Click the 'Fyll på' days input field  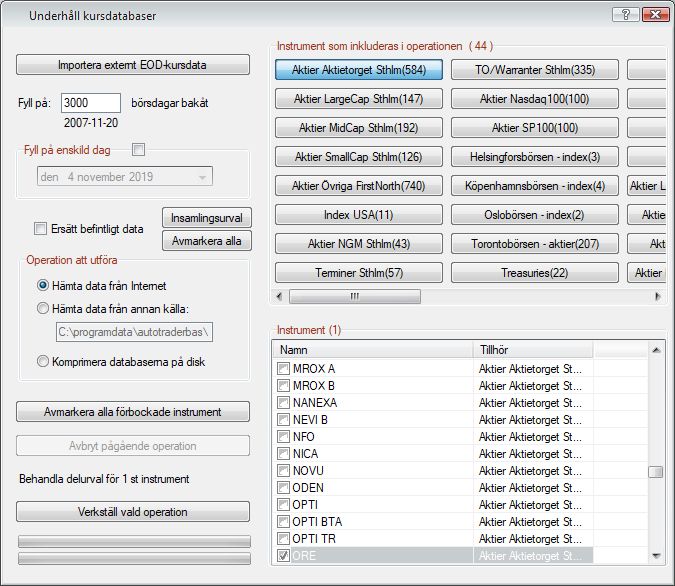click(90, 103)
